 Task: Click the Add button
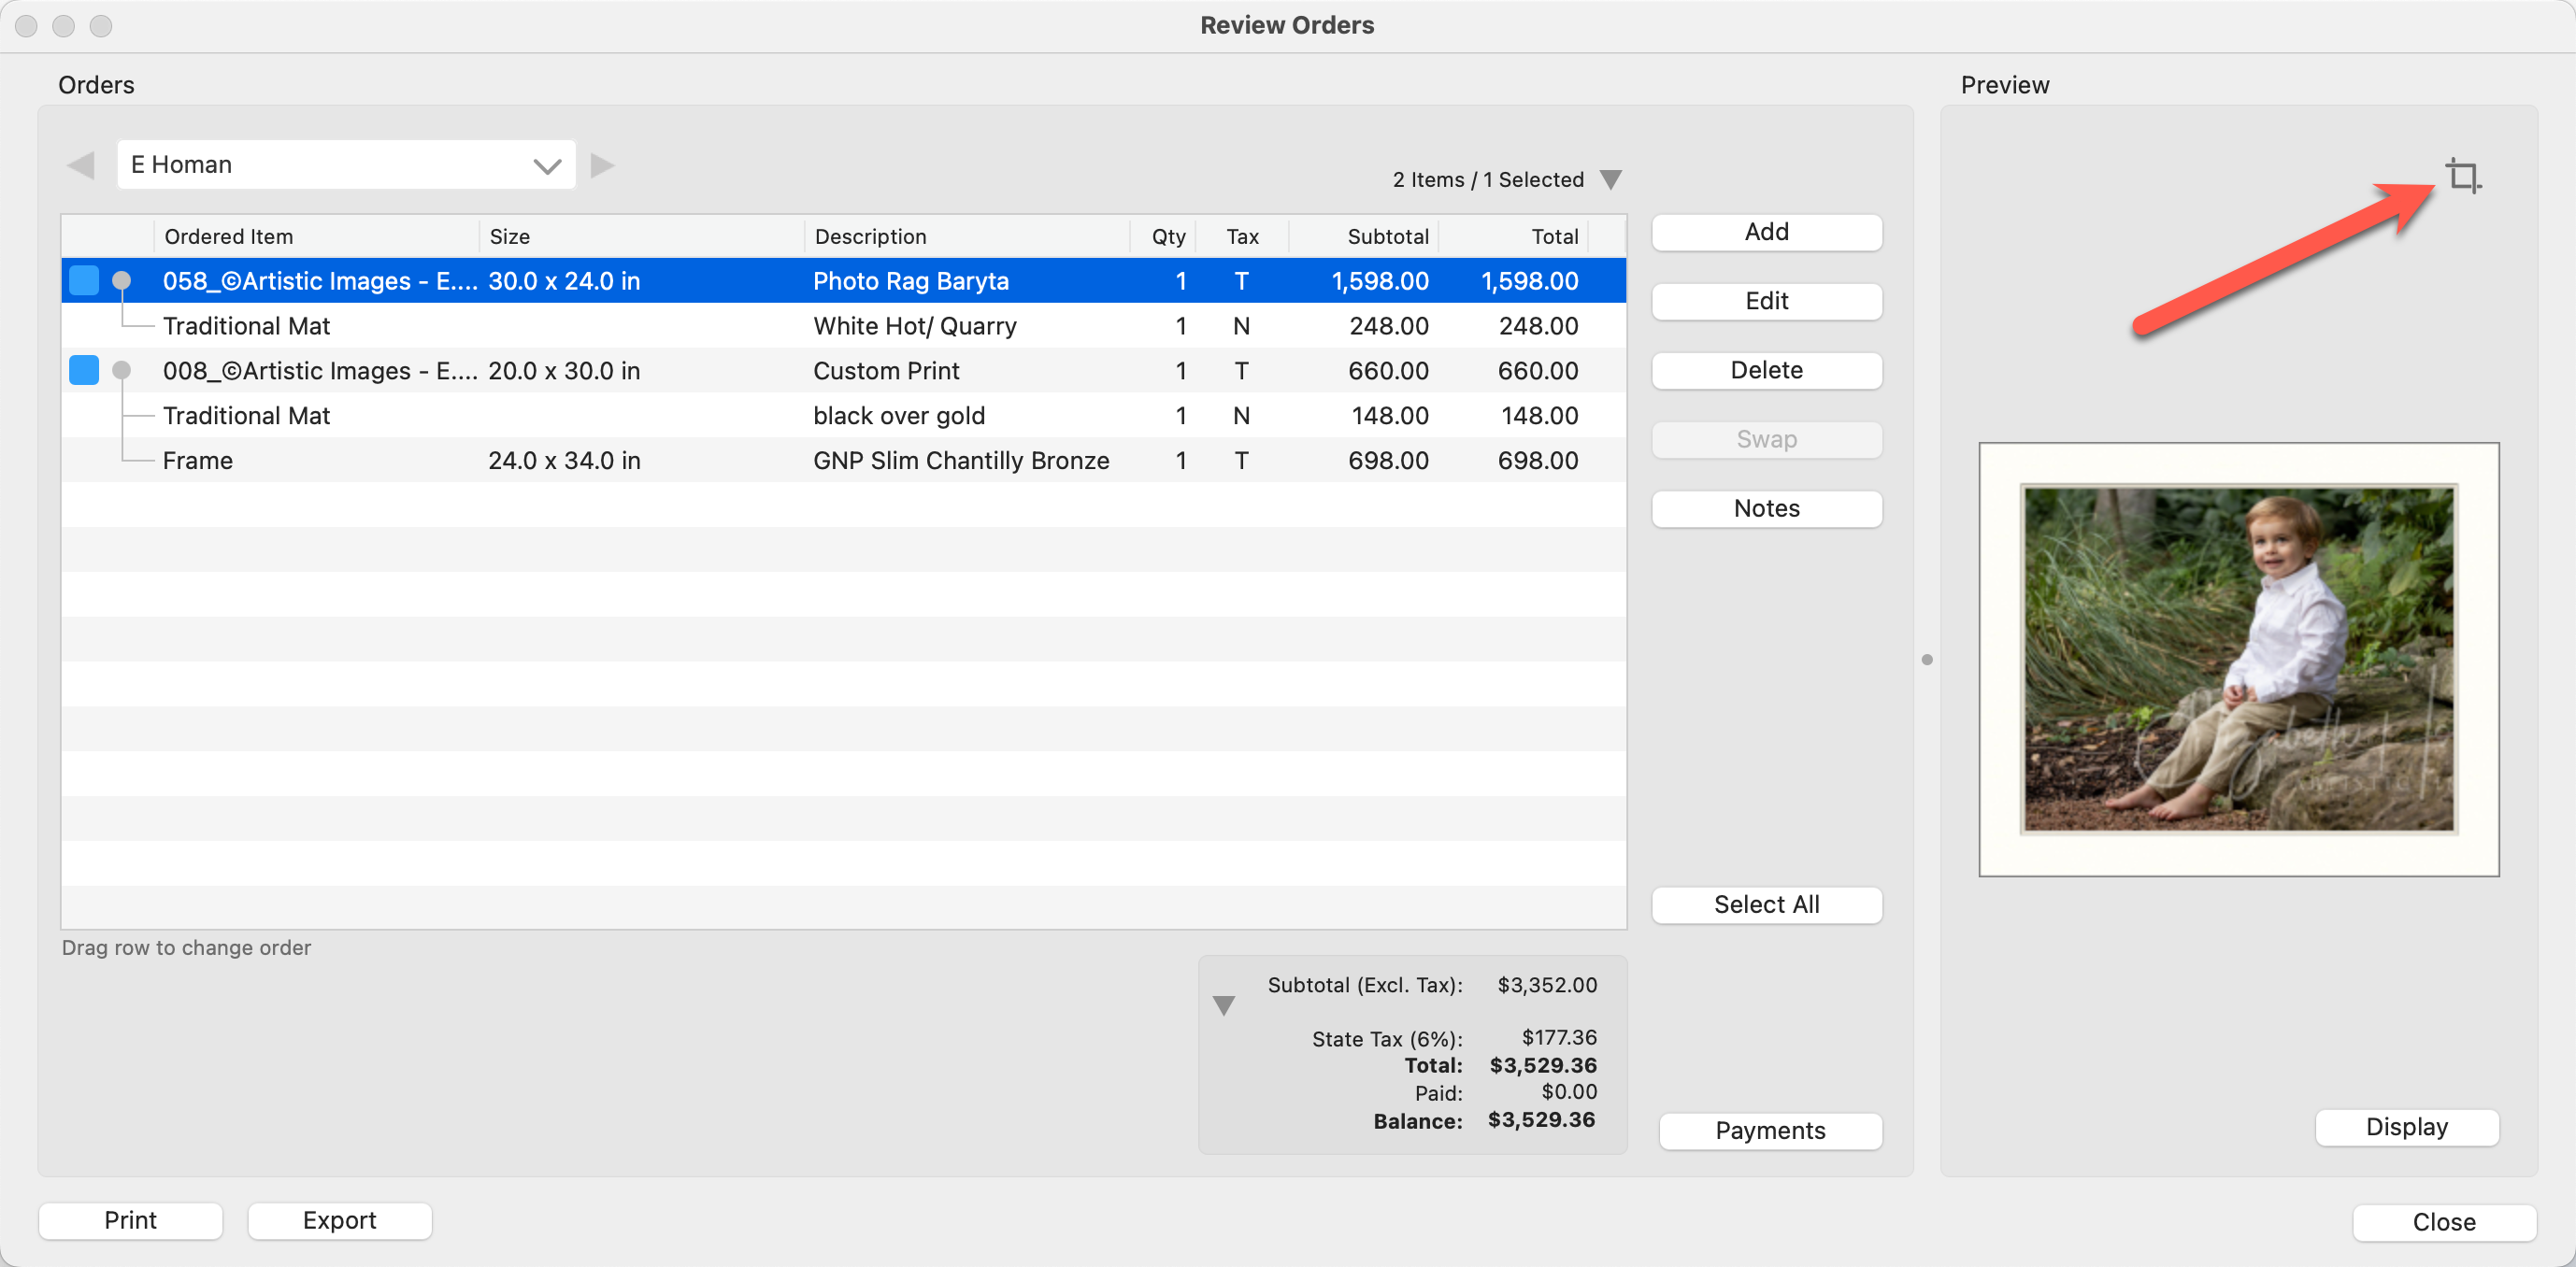1766,232
